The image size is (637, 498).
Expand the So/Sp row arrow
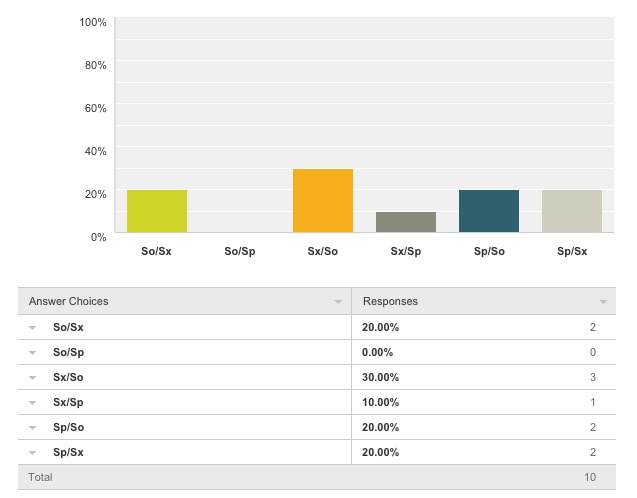coord(32,352)
